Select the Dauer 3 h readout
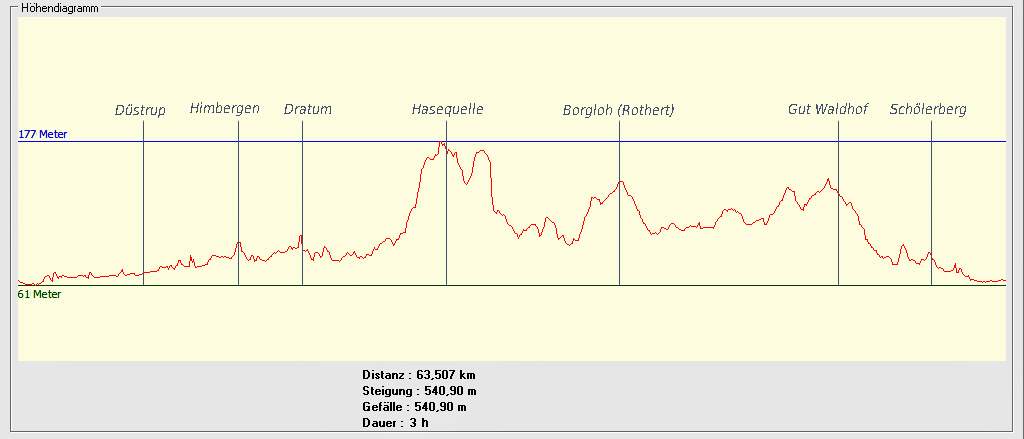The image size is (1024, 439). pos(395,423)
